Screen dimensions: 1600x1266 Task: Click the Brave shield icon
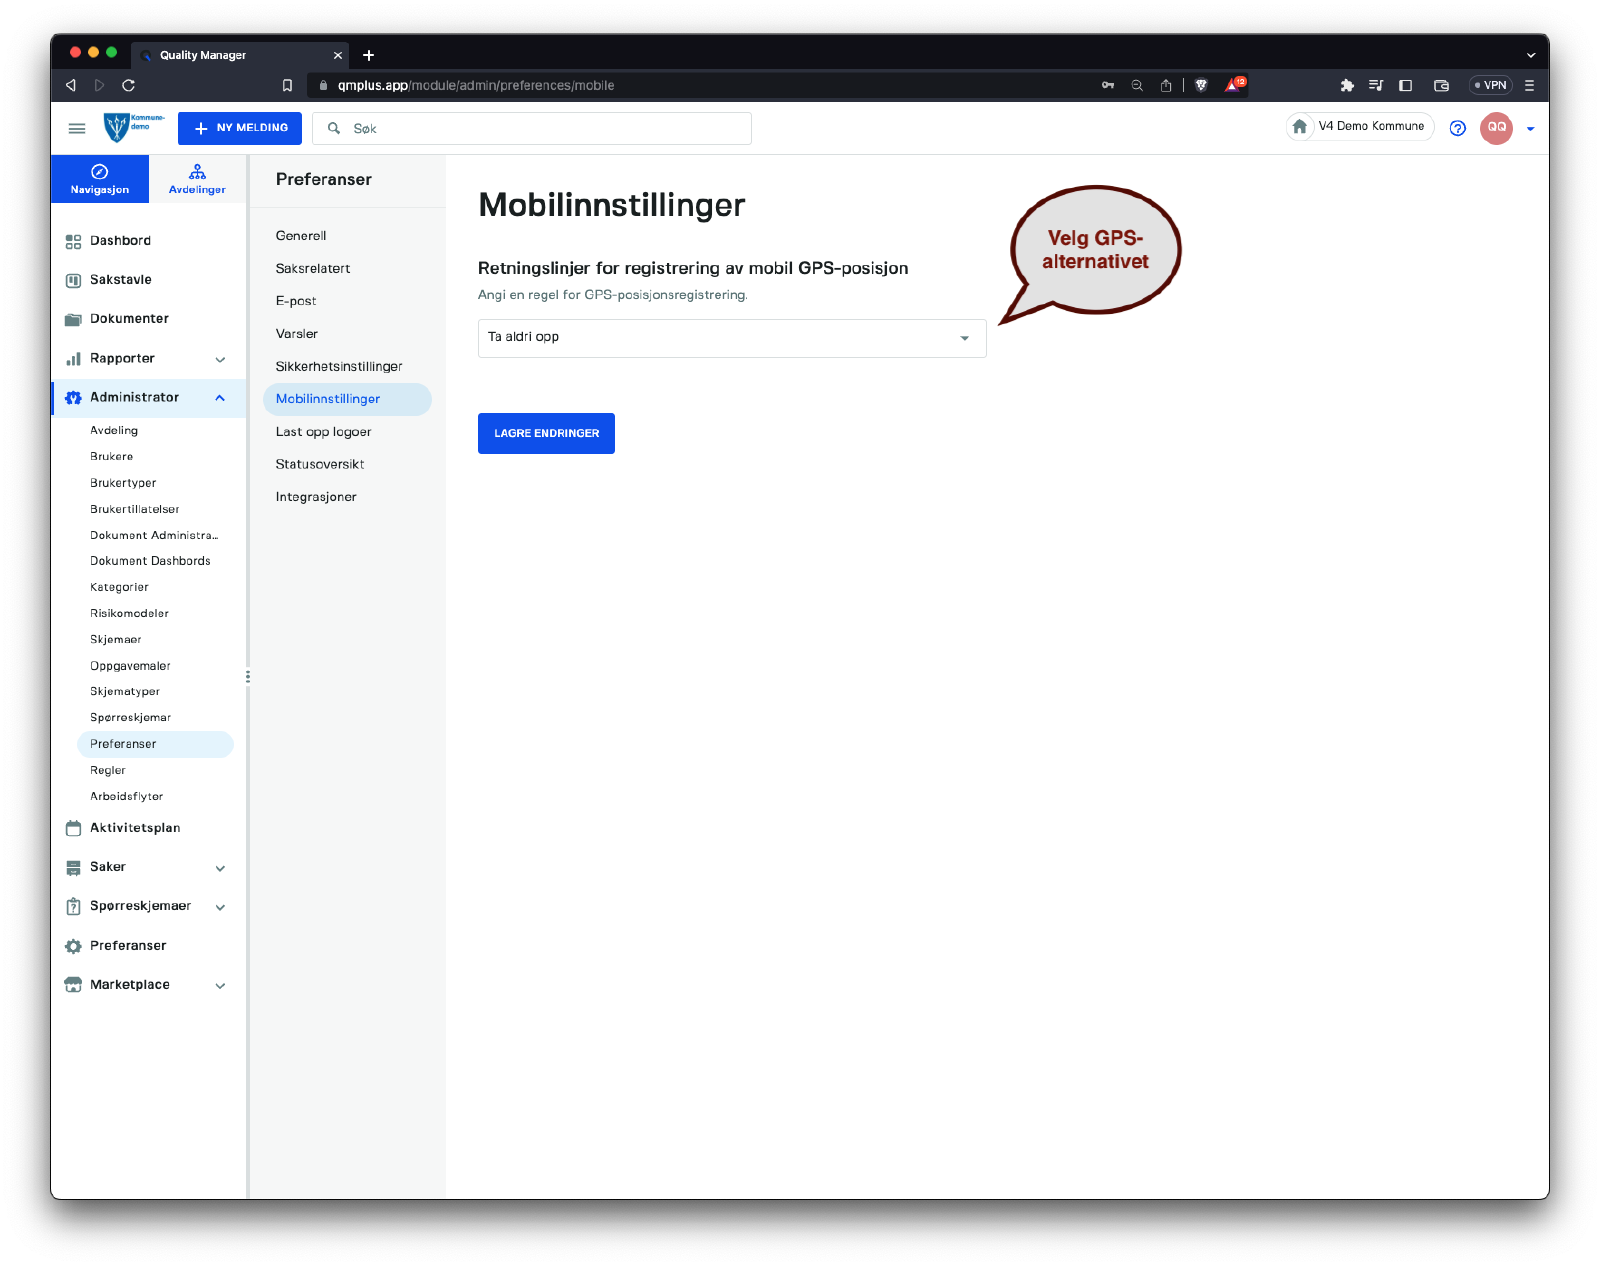pyautogui.click(x=1201, y=85)
